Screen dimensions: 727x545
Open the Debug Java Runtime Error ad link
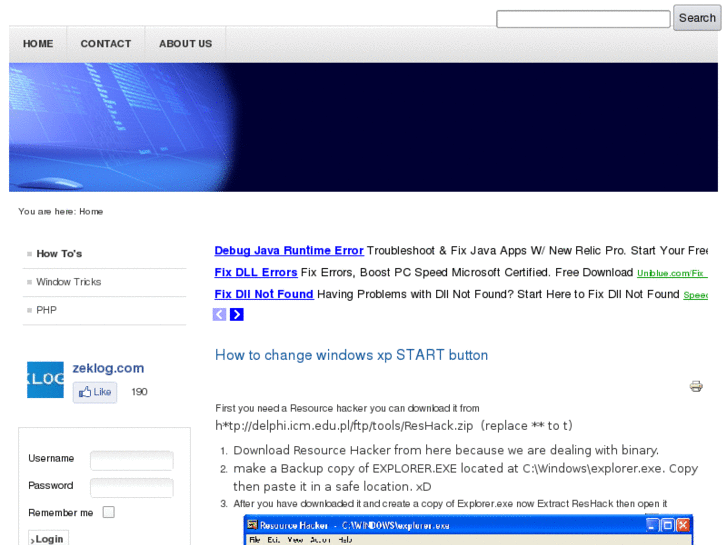coord(289,250)
